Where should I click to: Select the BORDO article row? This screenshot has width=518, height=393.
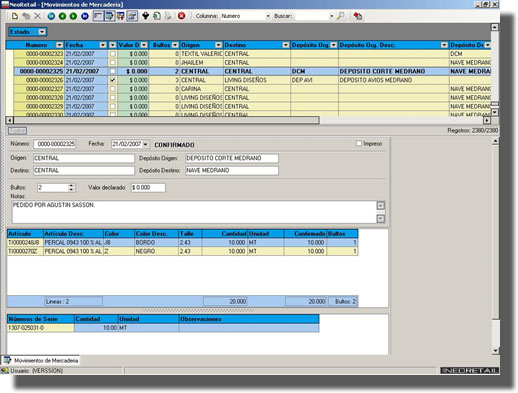183,242
